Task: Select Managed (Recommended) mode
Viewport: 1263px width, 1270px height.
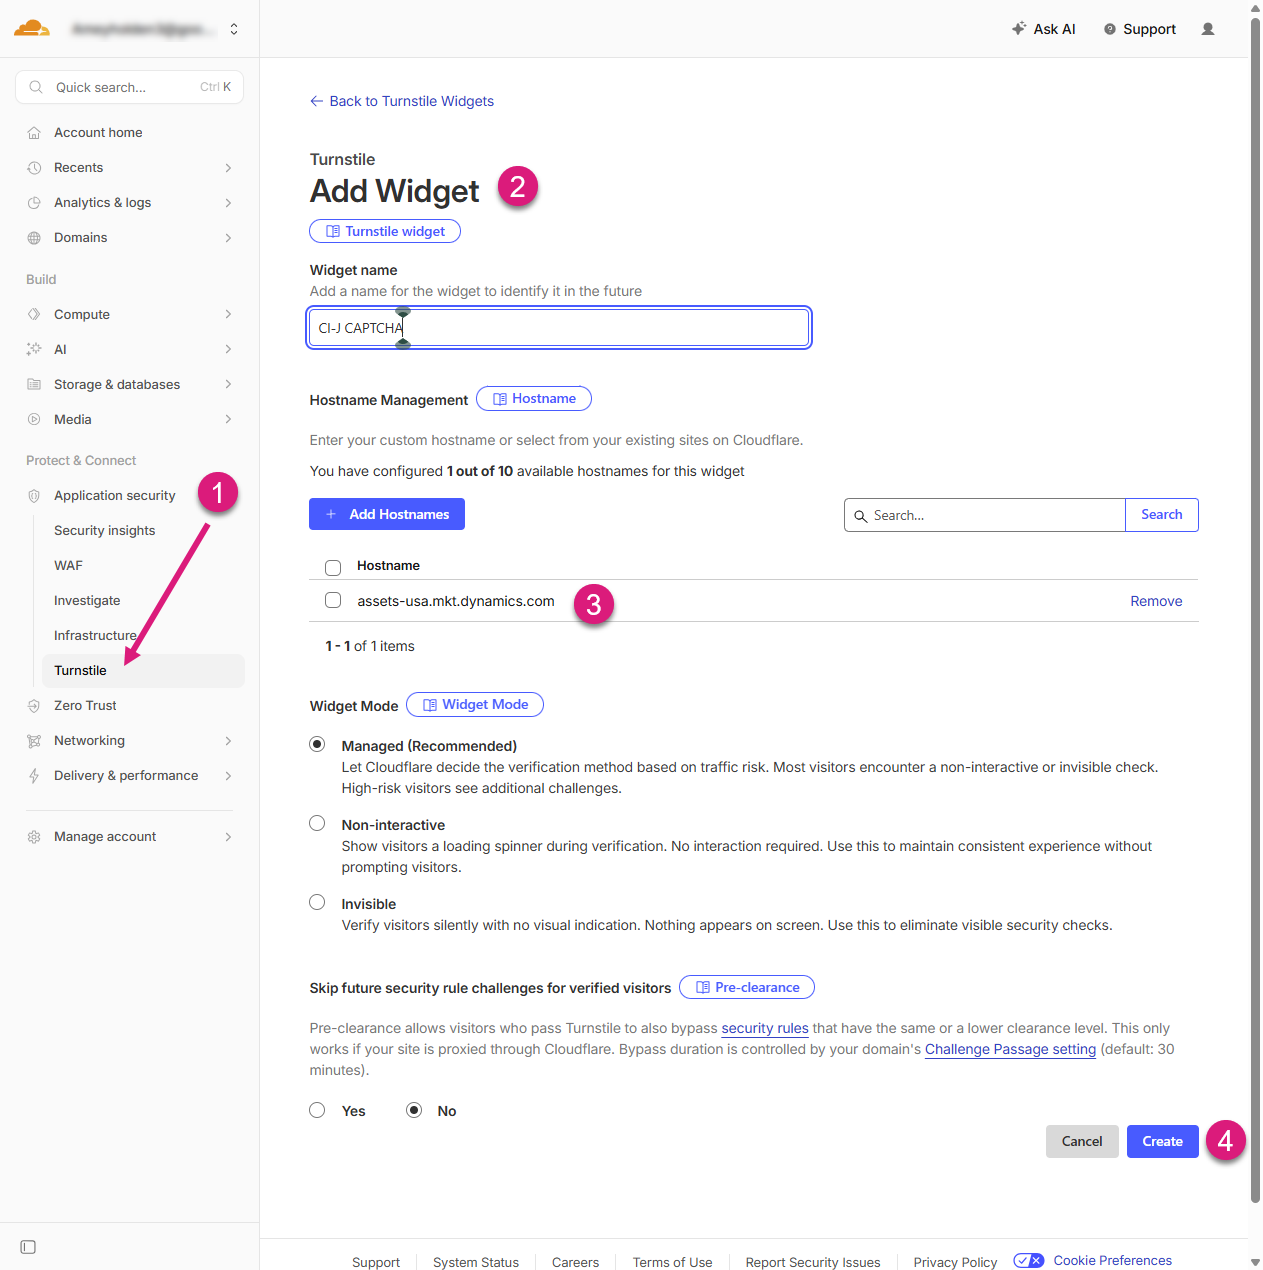Action: tap(317, 744)
